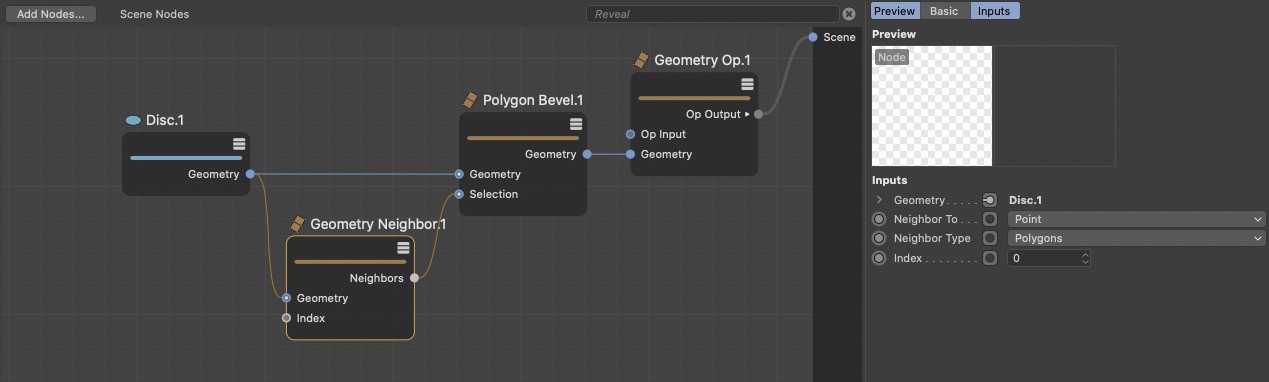The width and height of the screenshot is (1269, 382).
Task: Click the Selection label on Polygon Bevel.1
Action: click(x=493, y=194)
